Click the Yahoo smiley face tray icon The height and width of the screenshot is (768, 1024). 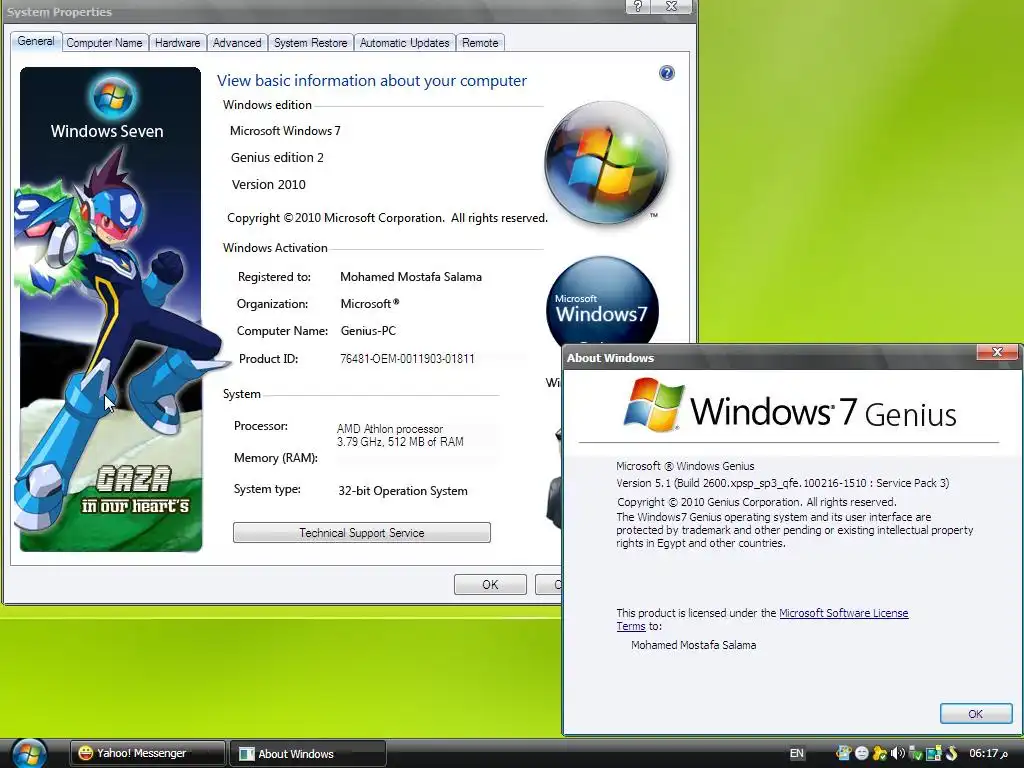[861, 754]
